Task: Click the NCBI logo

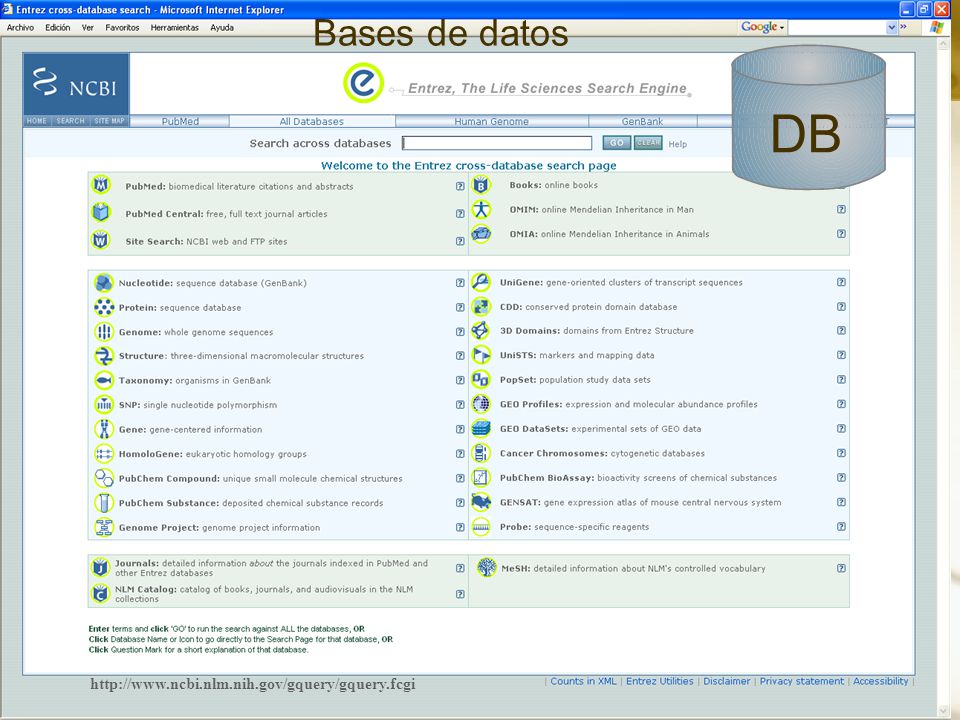Action: [x=76, y=83]
